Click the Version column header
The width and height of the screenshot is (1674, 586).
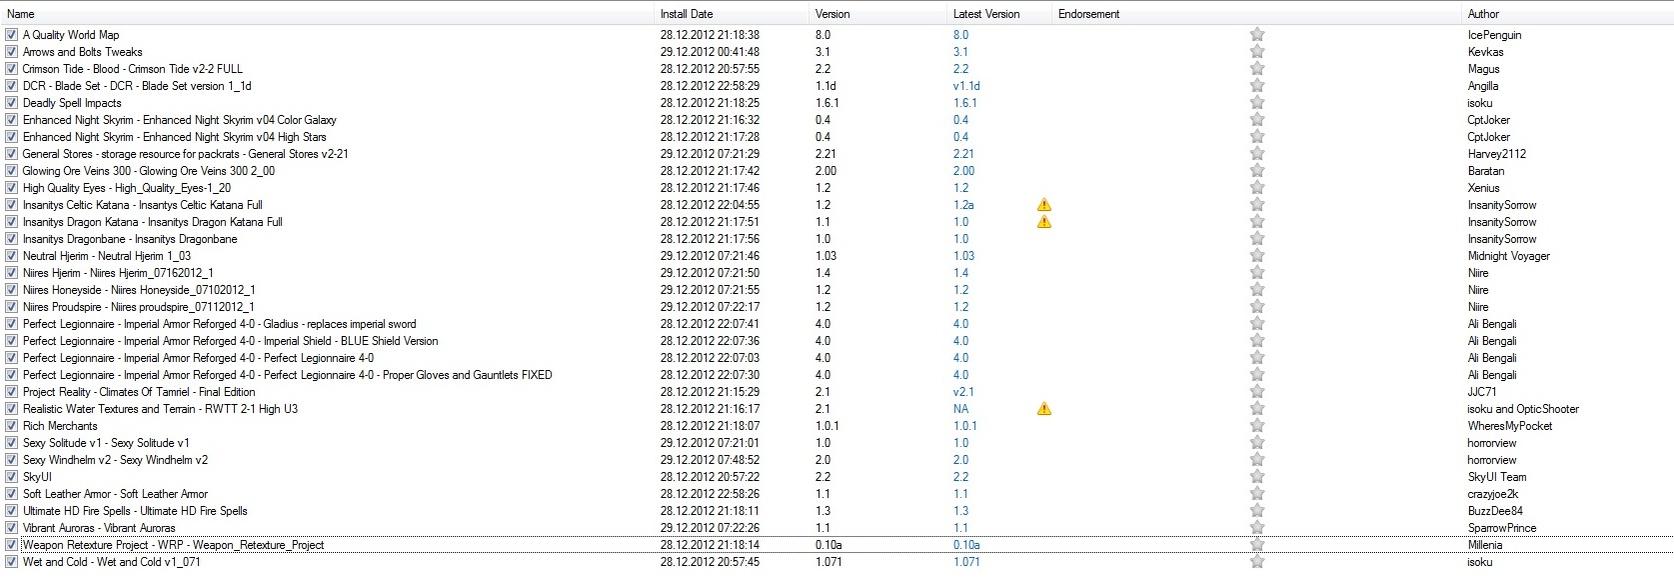point(832,14)
